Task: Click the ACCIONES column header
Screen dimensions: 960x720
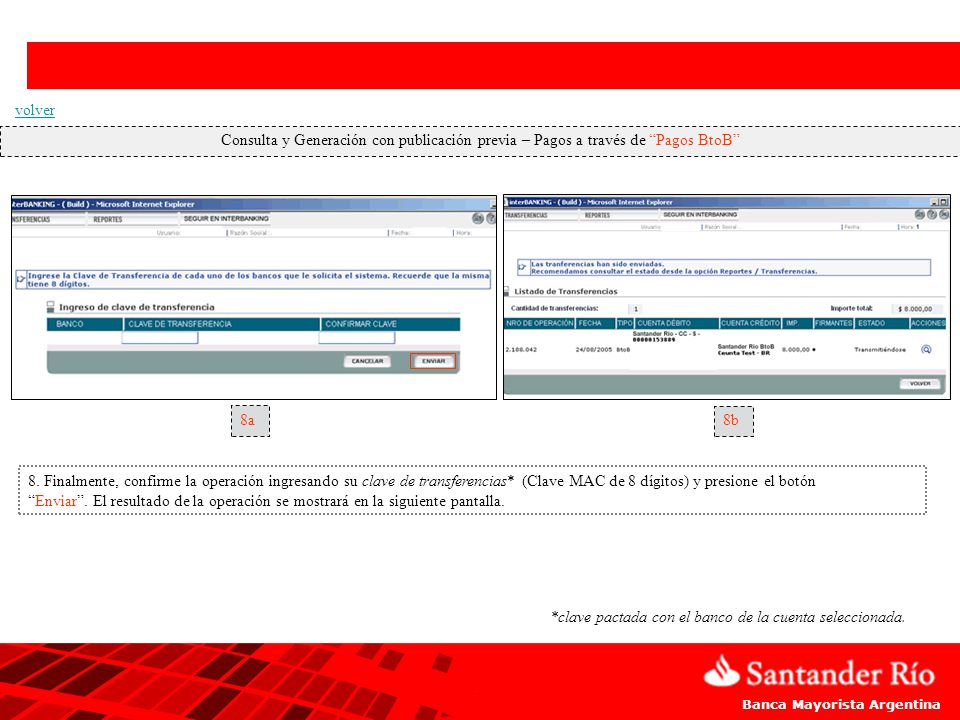Action: pyautogui.click(x=928, y=323)
